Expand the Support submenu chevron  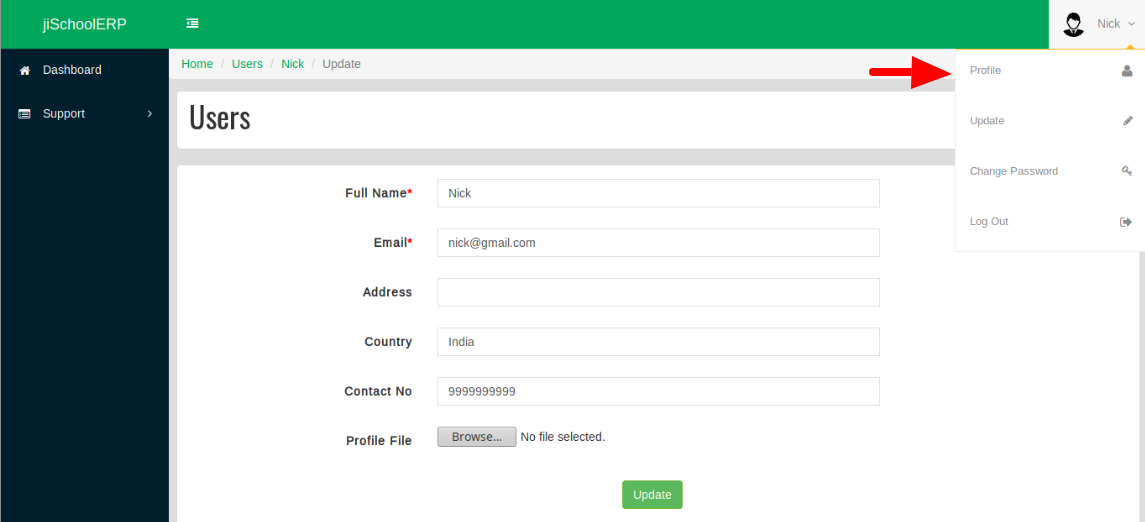[x=150, y=114]
